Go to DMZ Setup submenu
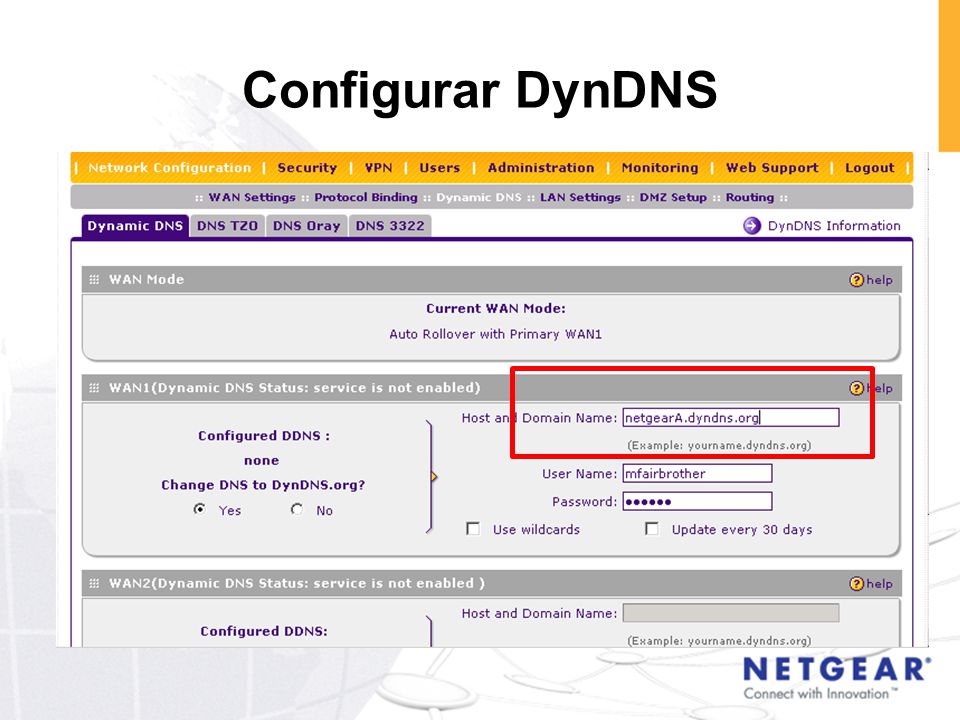This screenshot has height=720, width=960. tap(673, 197)
